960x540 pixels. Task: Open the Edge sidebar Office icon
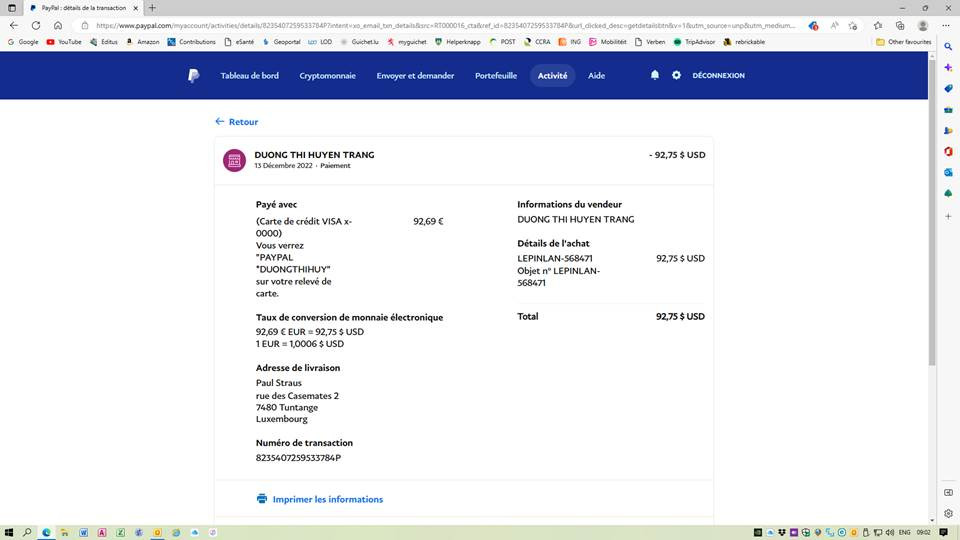(948, 151)
